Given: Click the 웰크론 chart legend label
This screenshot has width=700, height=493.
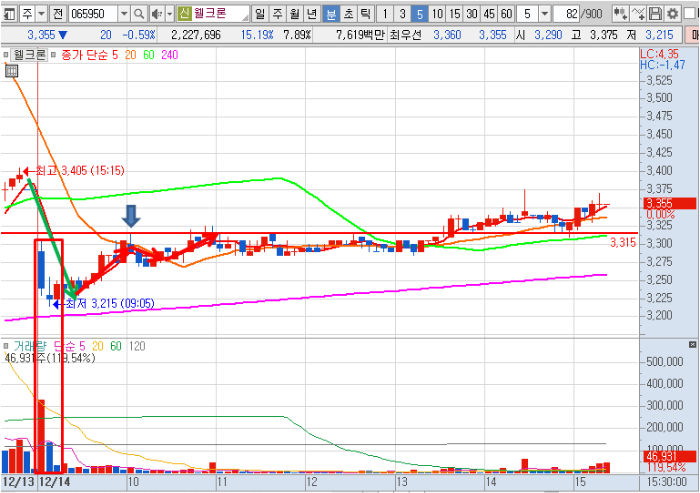Looking at the screenshot, I should coord(29,55).
